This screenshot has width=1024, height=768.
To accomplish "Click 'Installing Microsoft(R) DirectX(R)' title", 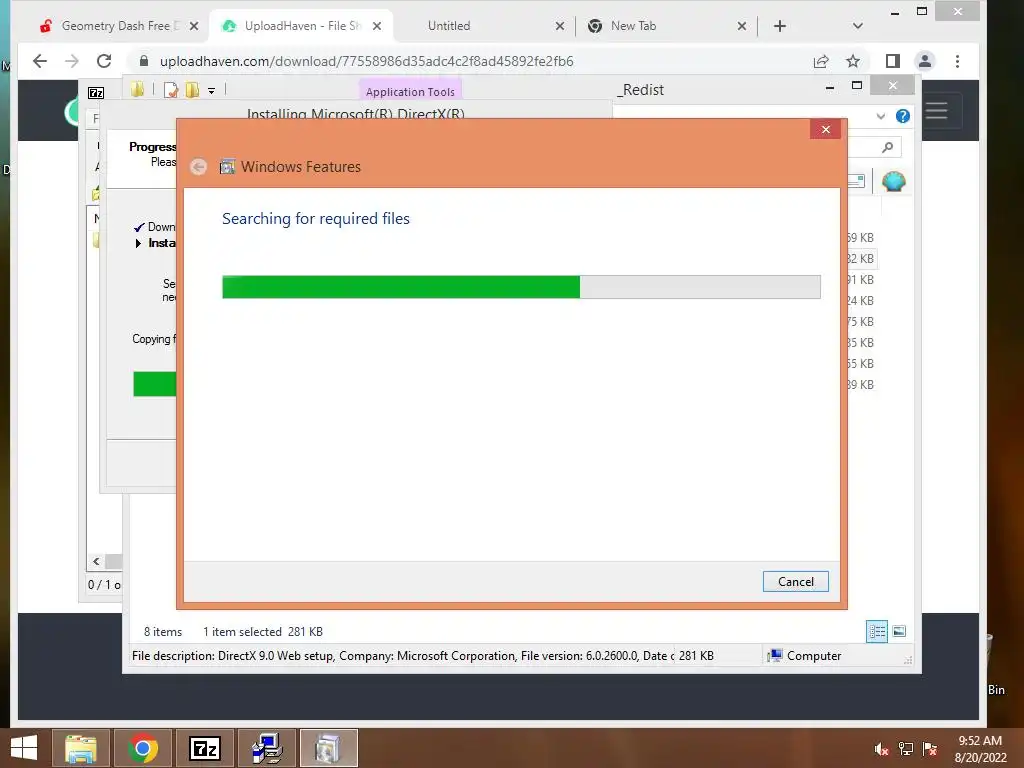I will 356,114.
